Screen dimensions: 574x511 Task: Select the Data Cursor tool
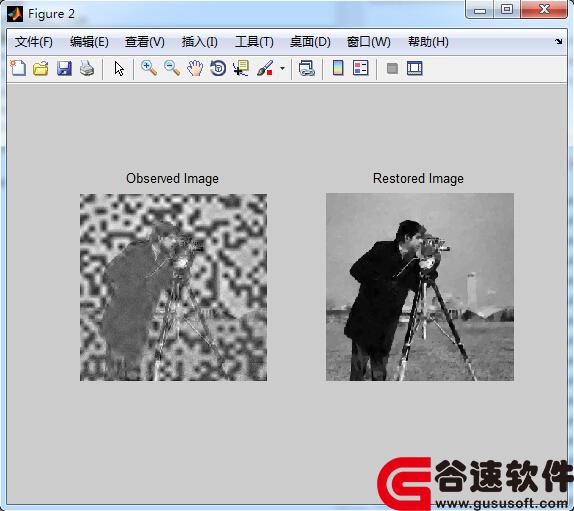tap(241, 68)
